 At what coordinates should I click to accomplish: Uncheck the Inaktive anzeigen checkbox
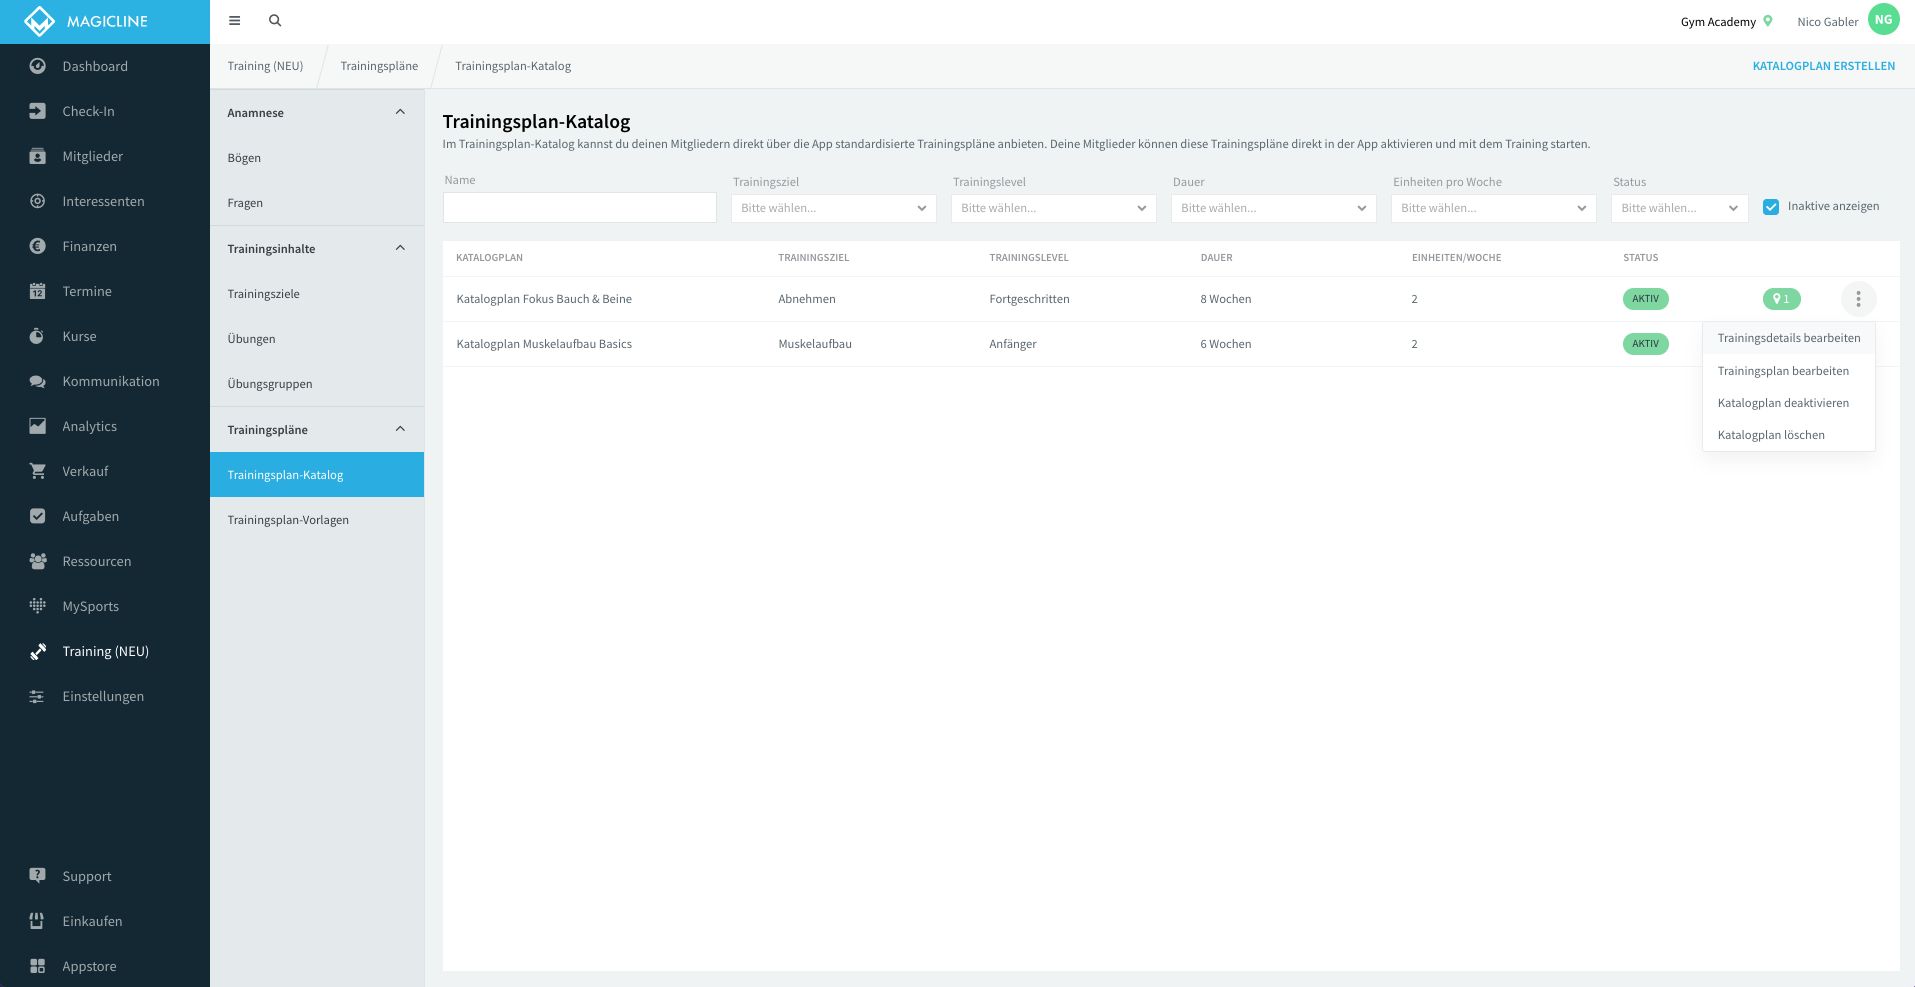click(x=1771, y=207)
